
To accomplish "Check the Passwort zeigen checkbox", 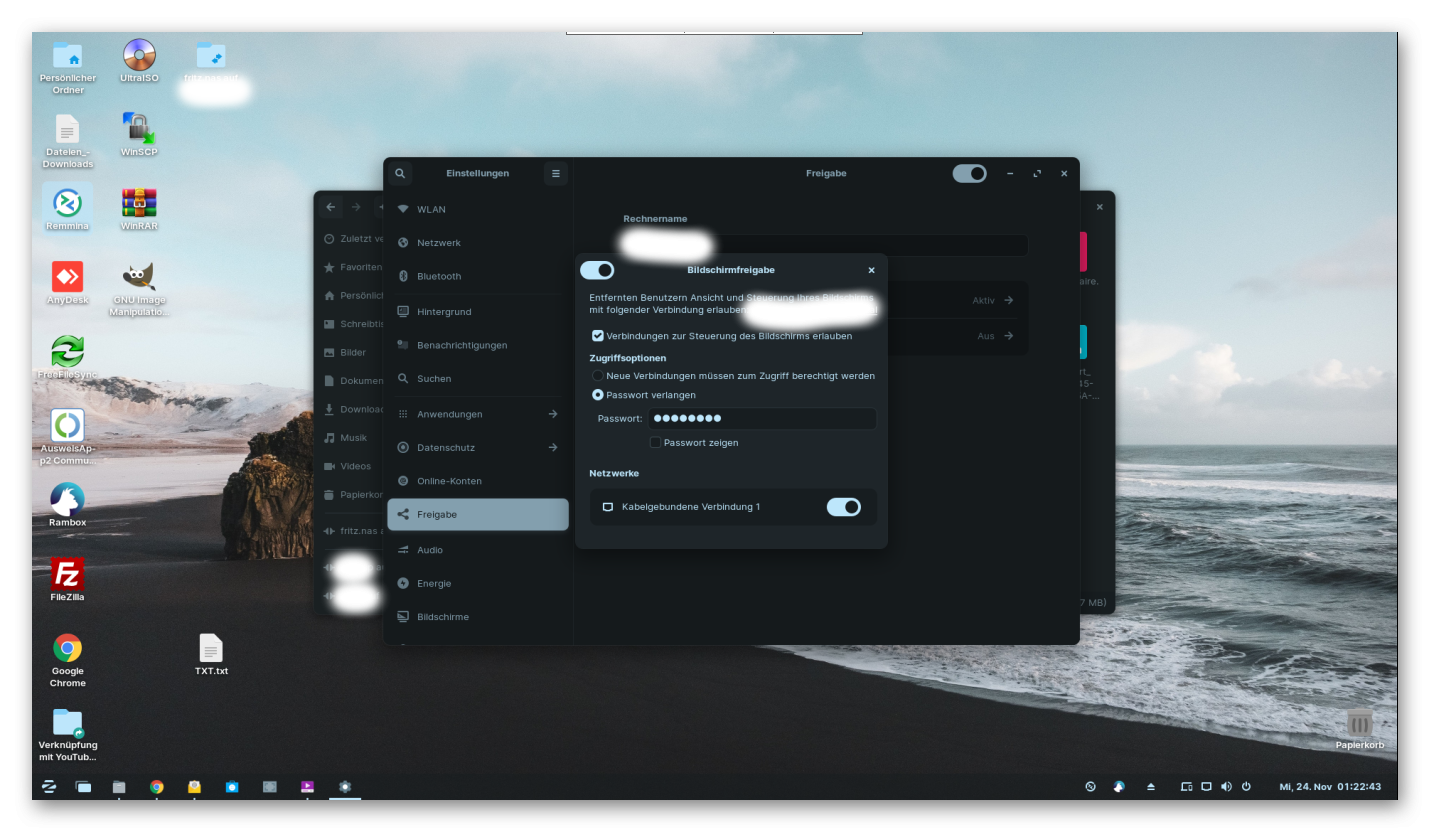I will [x=655, y=442].
